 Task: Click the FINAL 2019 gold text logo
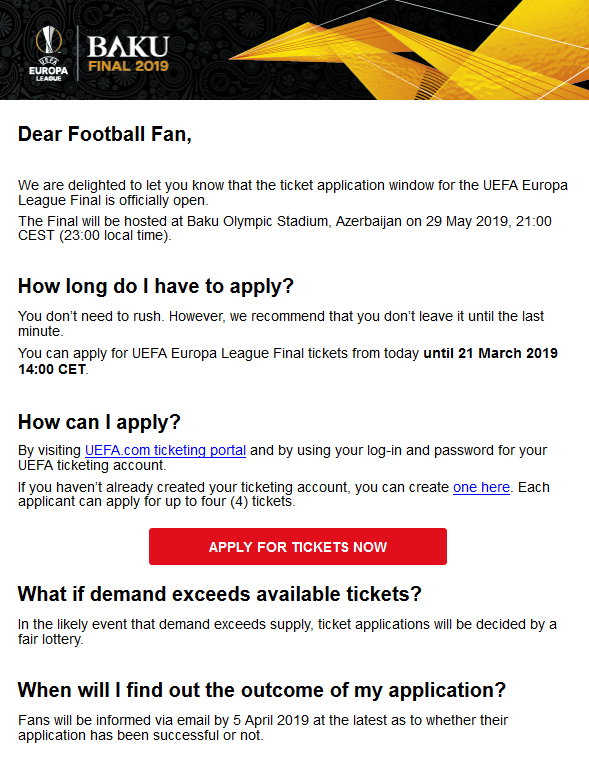[x=128, y=66]
